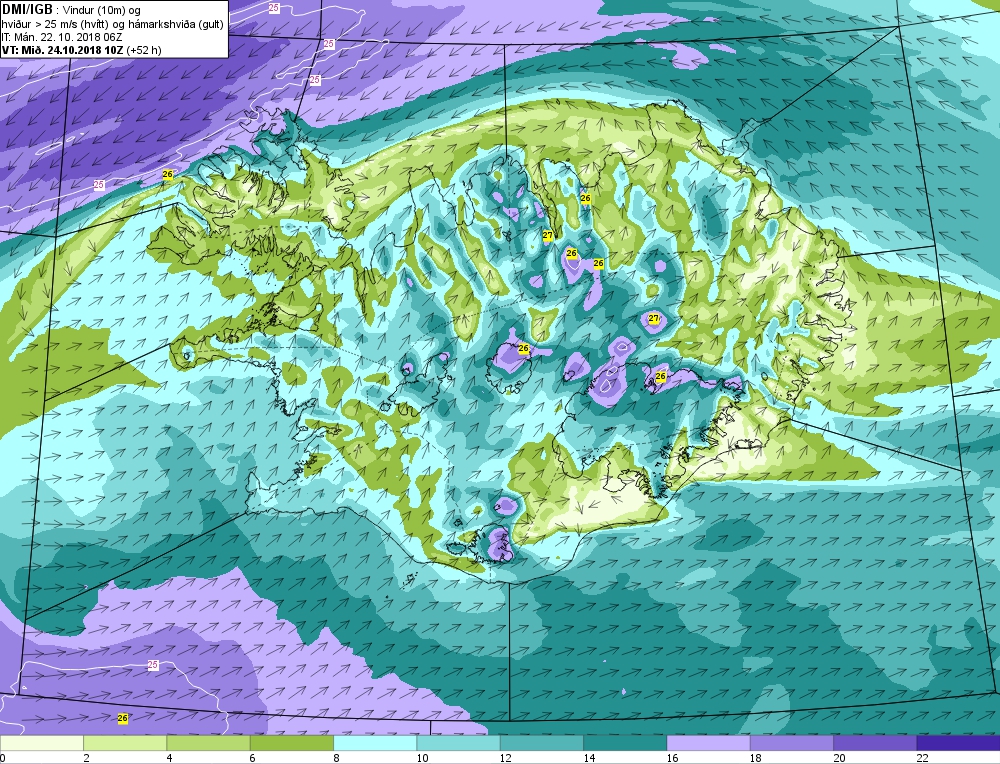Click the pale yellow 0–2 m/s legend swatch
The image size is (1000, 764).
41,743
